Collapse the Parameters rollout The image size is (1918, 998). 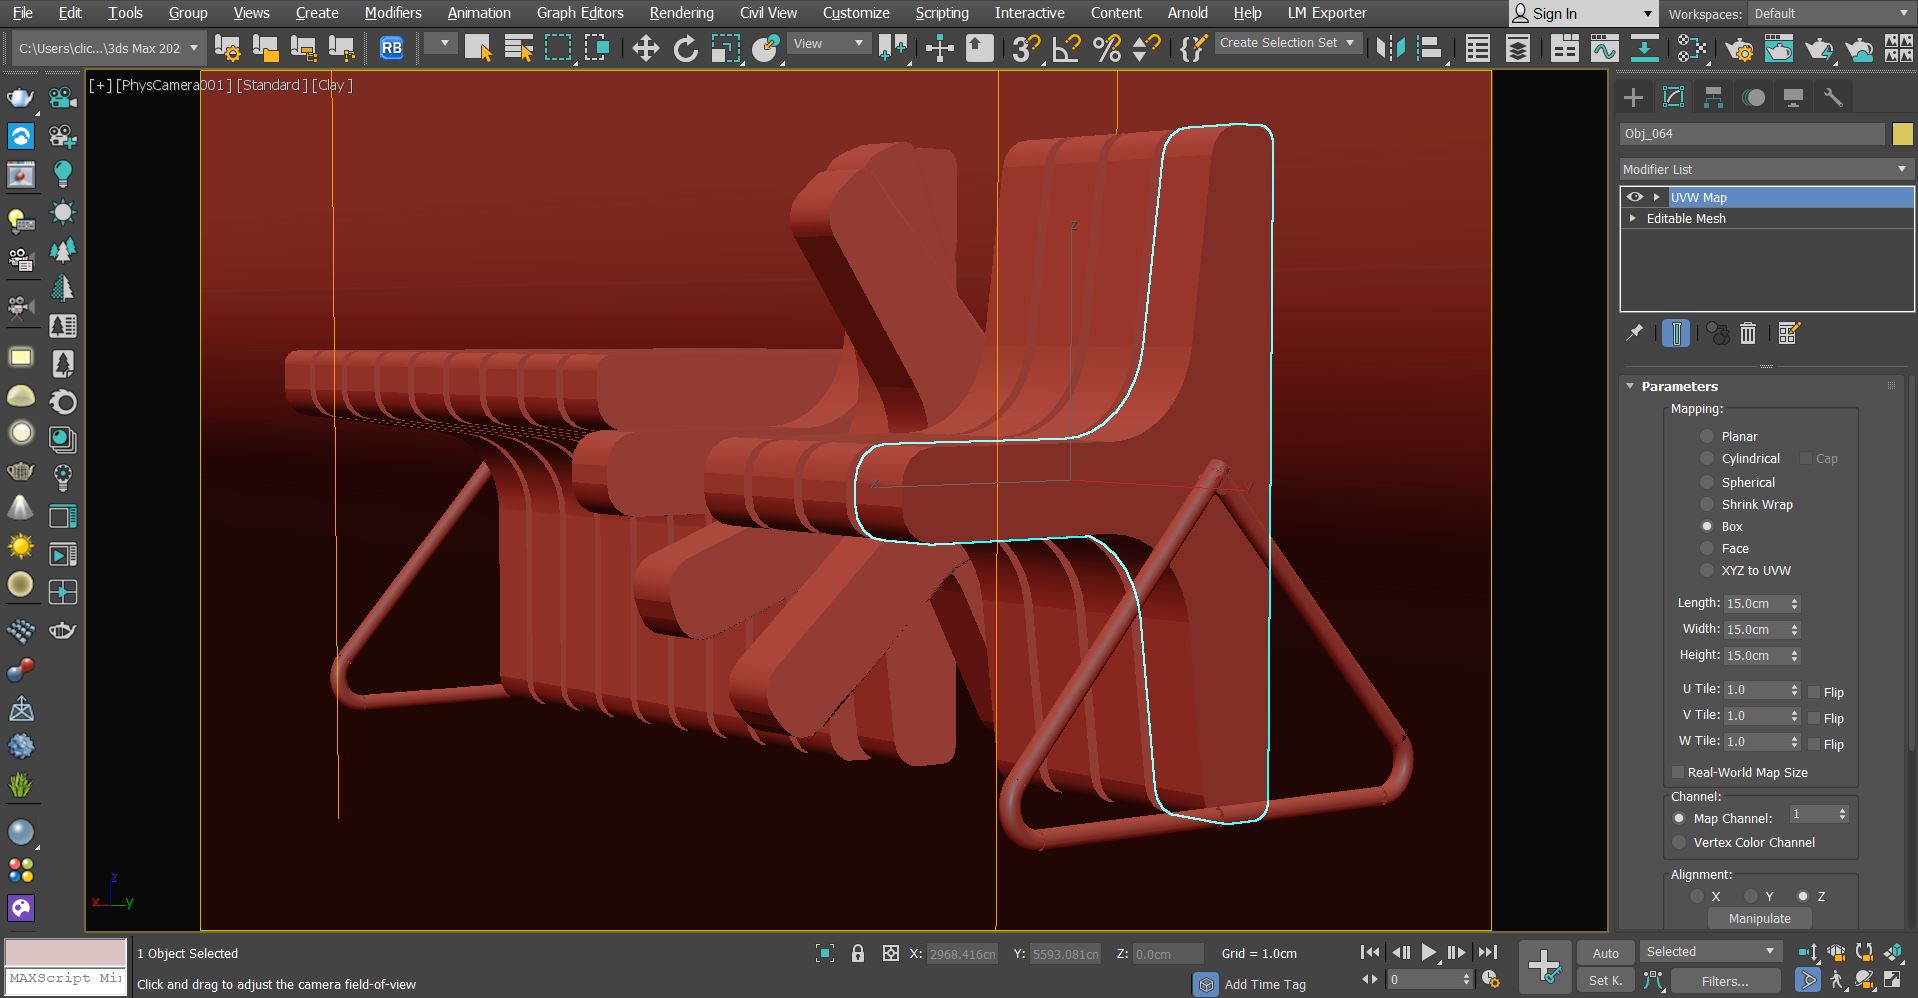pos(1631,386)
